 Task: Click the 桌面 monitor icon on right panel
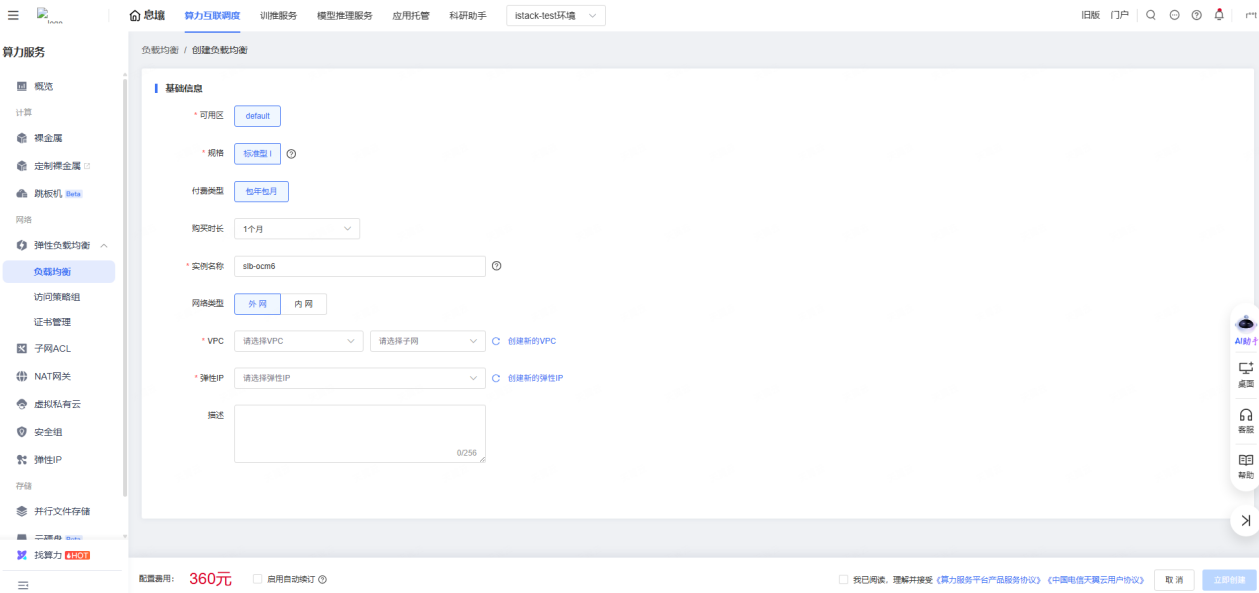point(1245,373)
